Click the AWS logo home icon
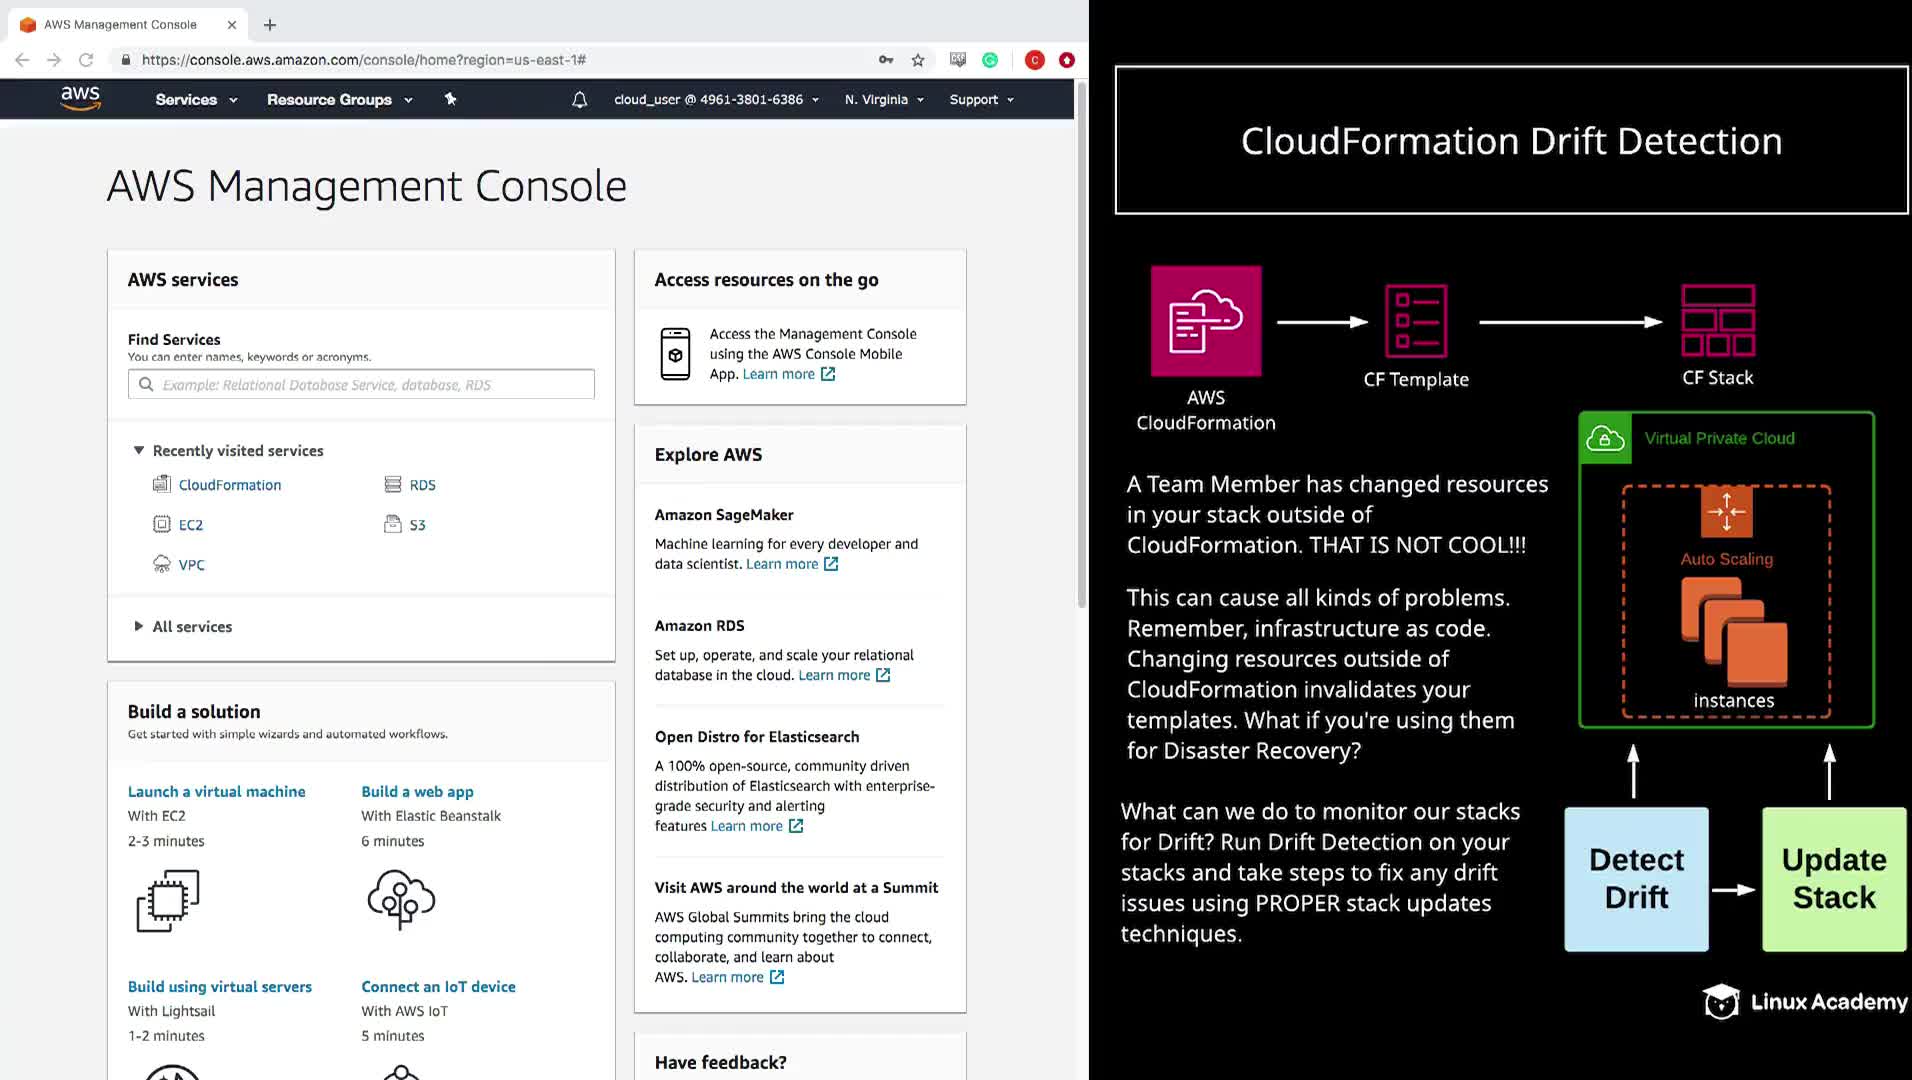 pos(80,98)
